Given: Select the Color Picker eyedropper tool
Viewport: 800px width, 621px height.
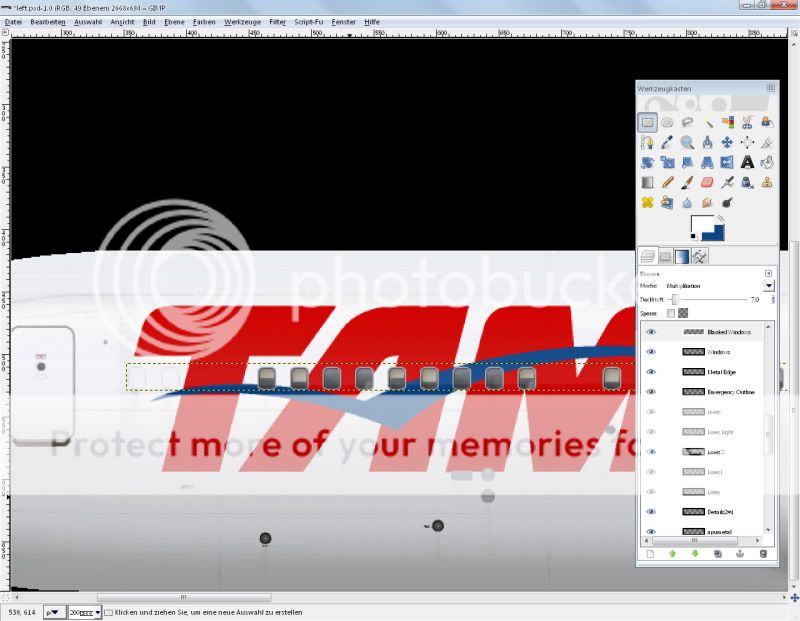Looking at the screenshot, I should 667,143.
